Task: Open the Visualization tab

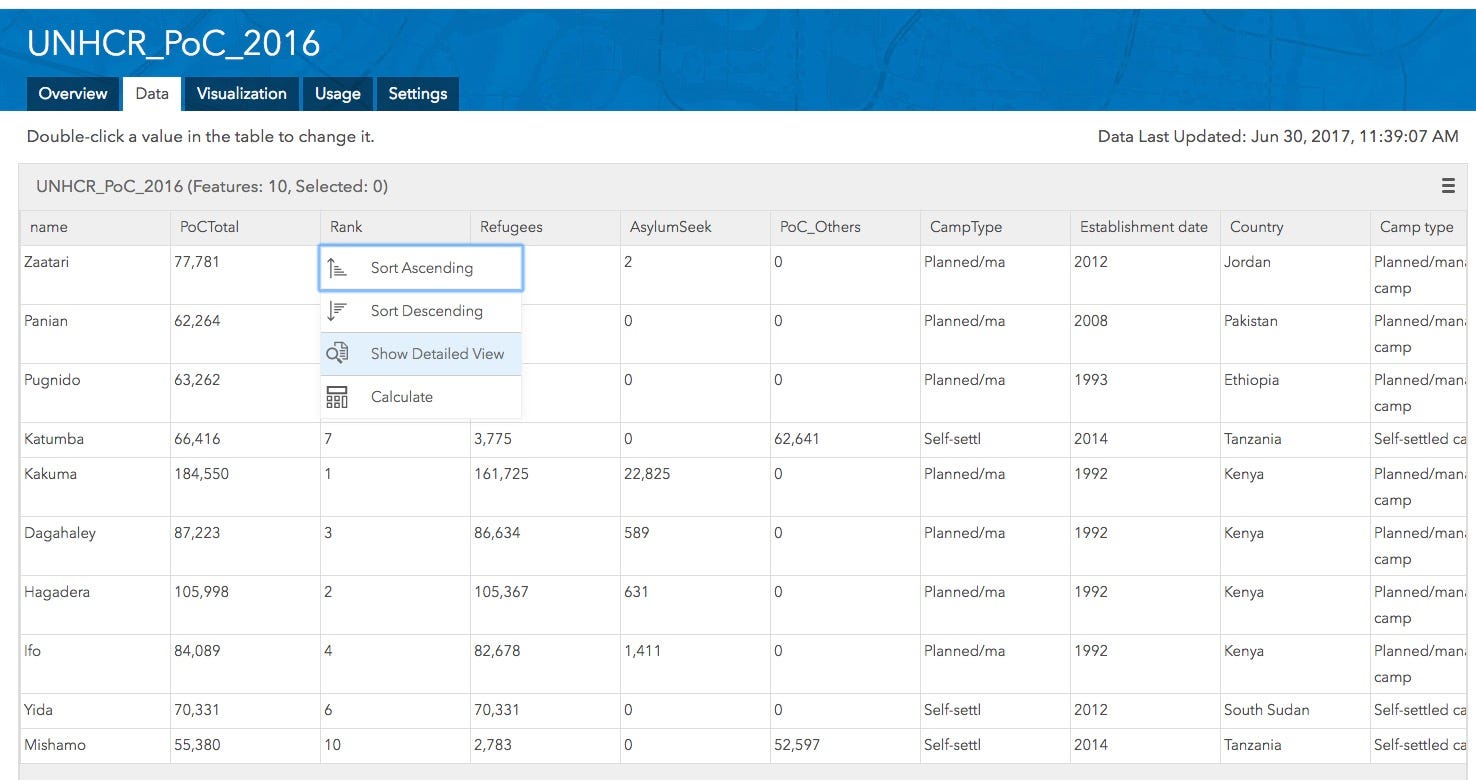Action: [x=241, y=94]
